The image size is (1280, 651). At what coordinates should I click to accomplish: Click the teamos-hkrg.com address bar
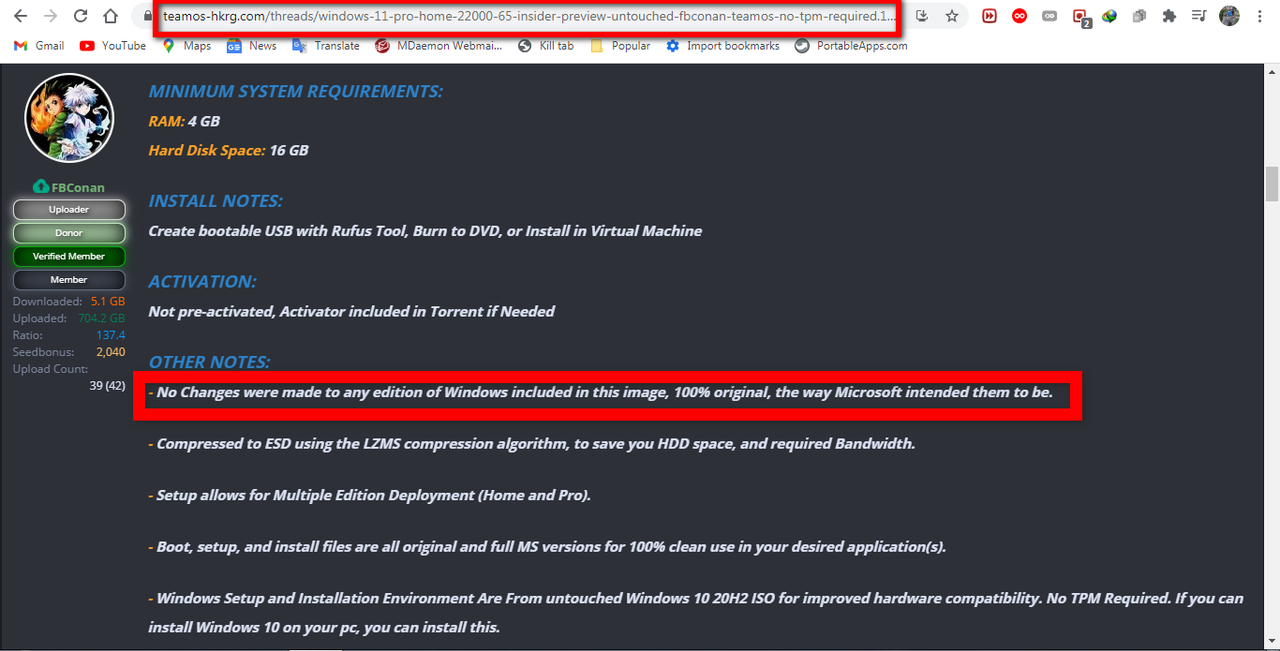pyautogui.click(x=530, y=16)
